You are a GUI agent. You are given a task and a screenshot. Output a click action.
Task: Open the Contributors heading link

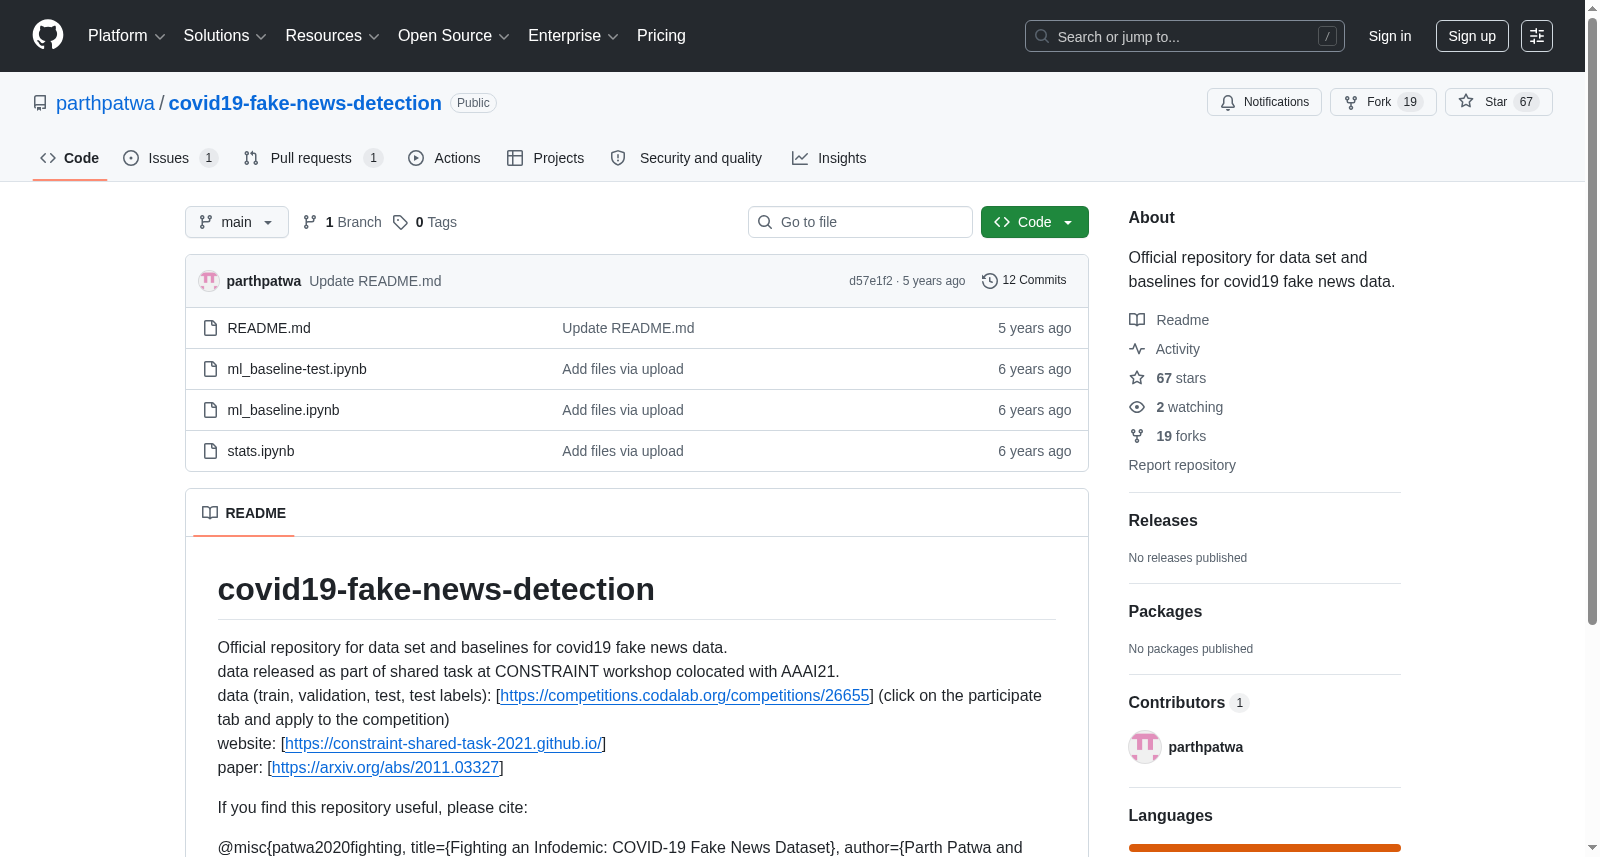[1189, 703]
